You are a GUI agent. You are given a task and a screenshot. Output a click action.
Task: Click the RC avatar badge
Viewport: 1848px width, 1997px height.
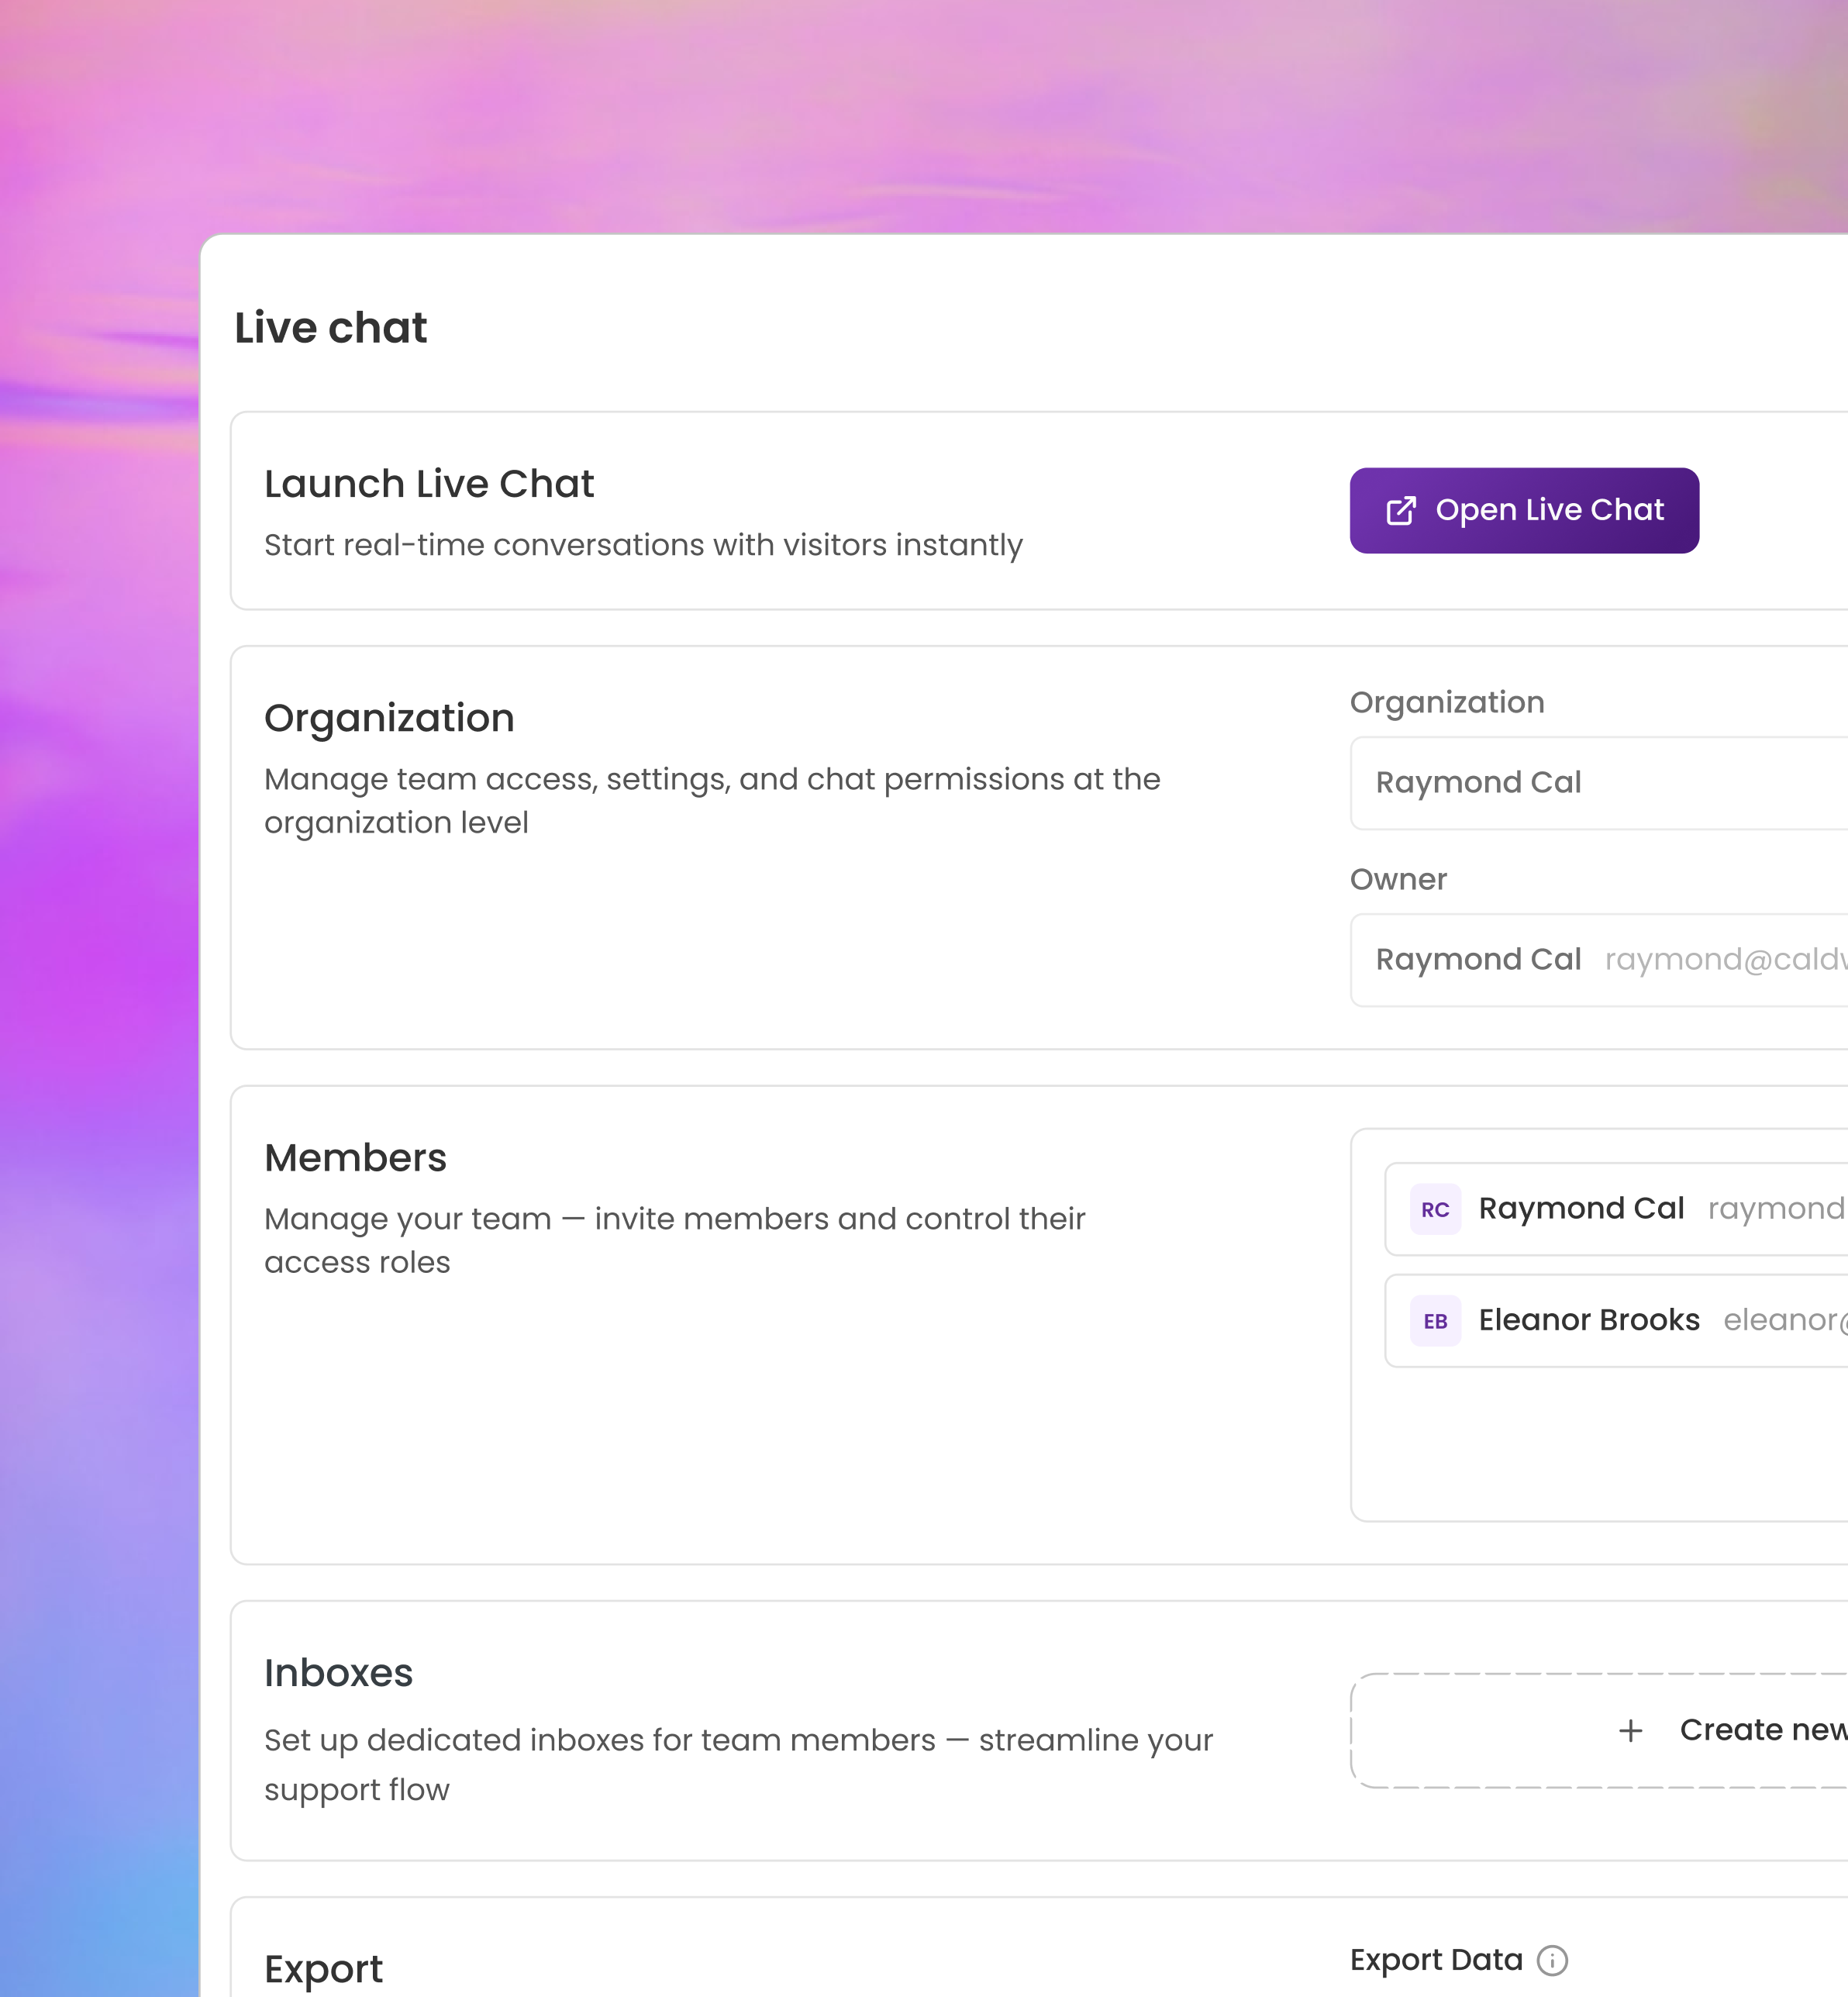click(1435, 1209)
